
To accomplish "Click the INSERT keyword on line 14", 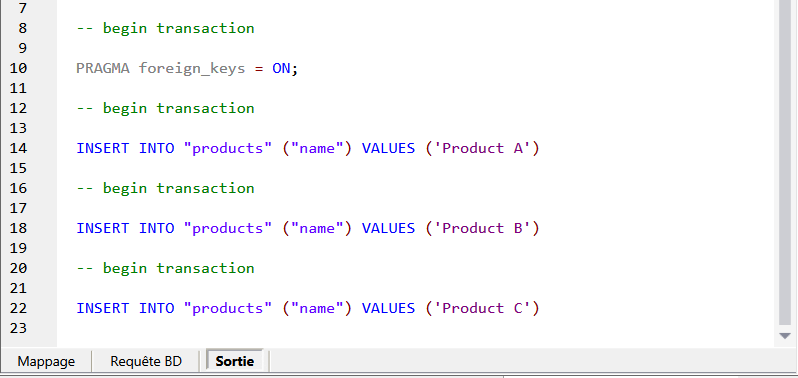I will pos(103,148).
